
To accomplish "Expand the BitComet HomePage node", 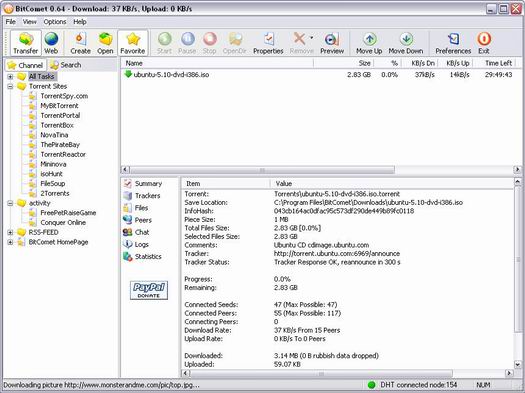I will 10,242.
